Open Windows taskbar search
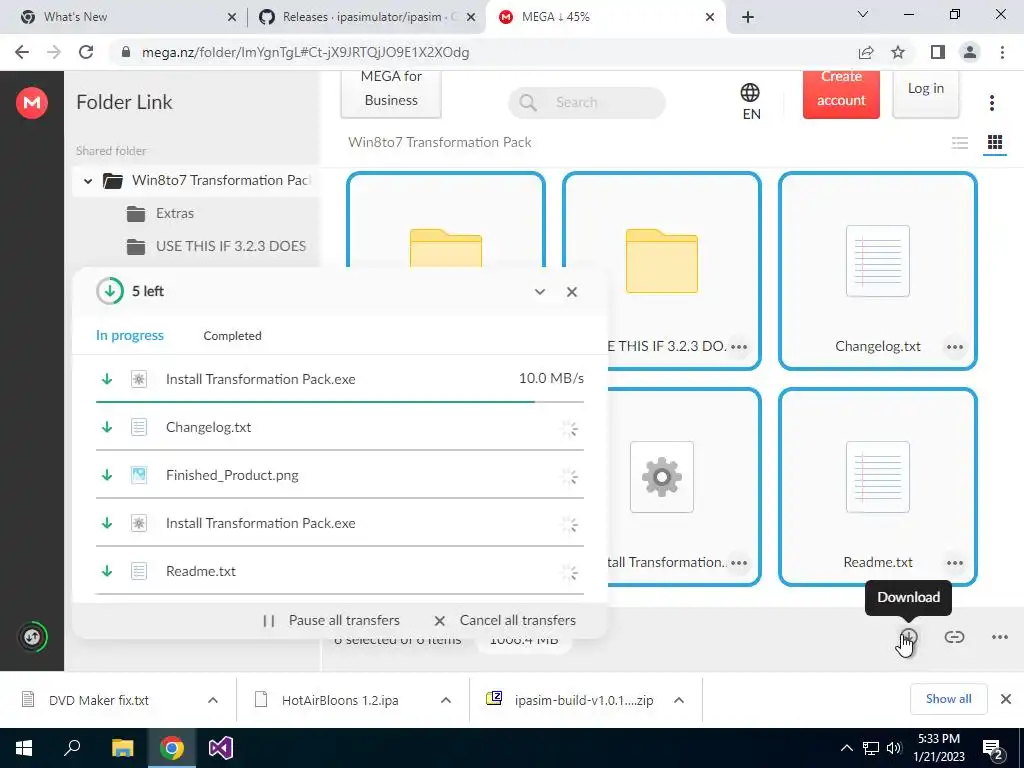 72,748
